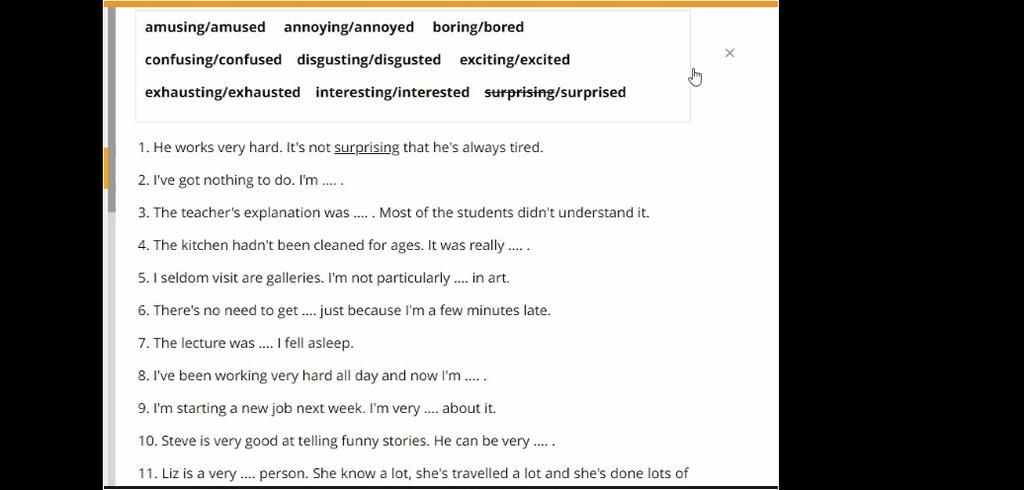The height and width of the screenshot is (490, 1024).
Task: Pick the interesting/interested word pair
Action: pos(392,92)
